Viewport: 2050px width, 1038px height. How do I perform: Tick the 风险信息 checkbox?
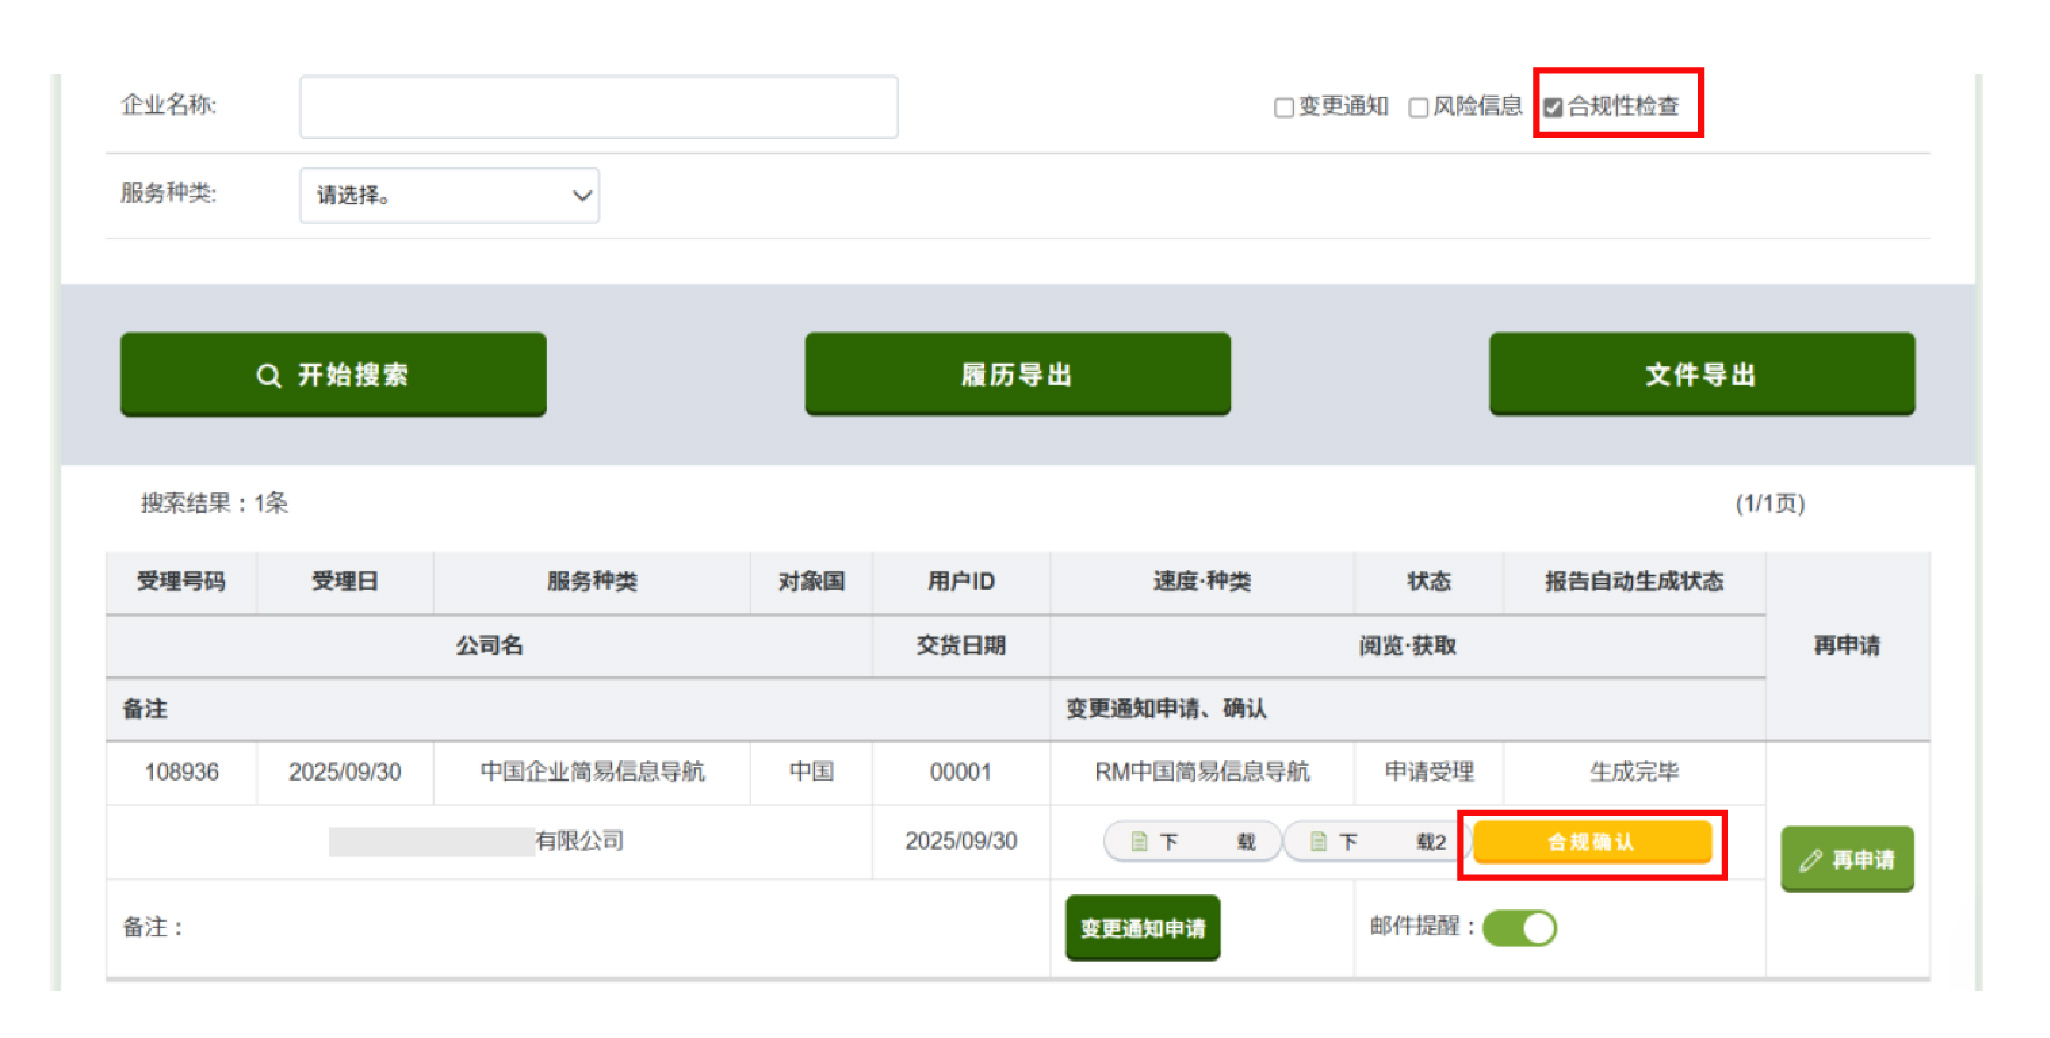point(1418,108)
